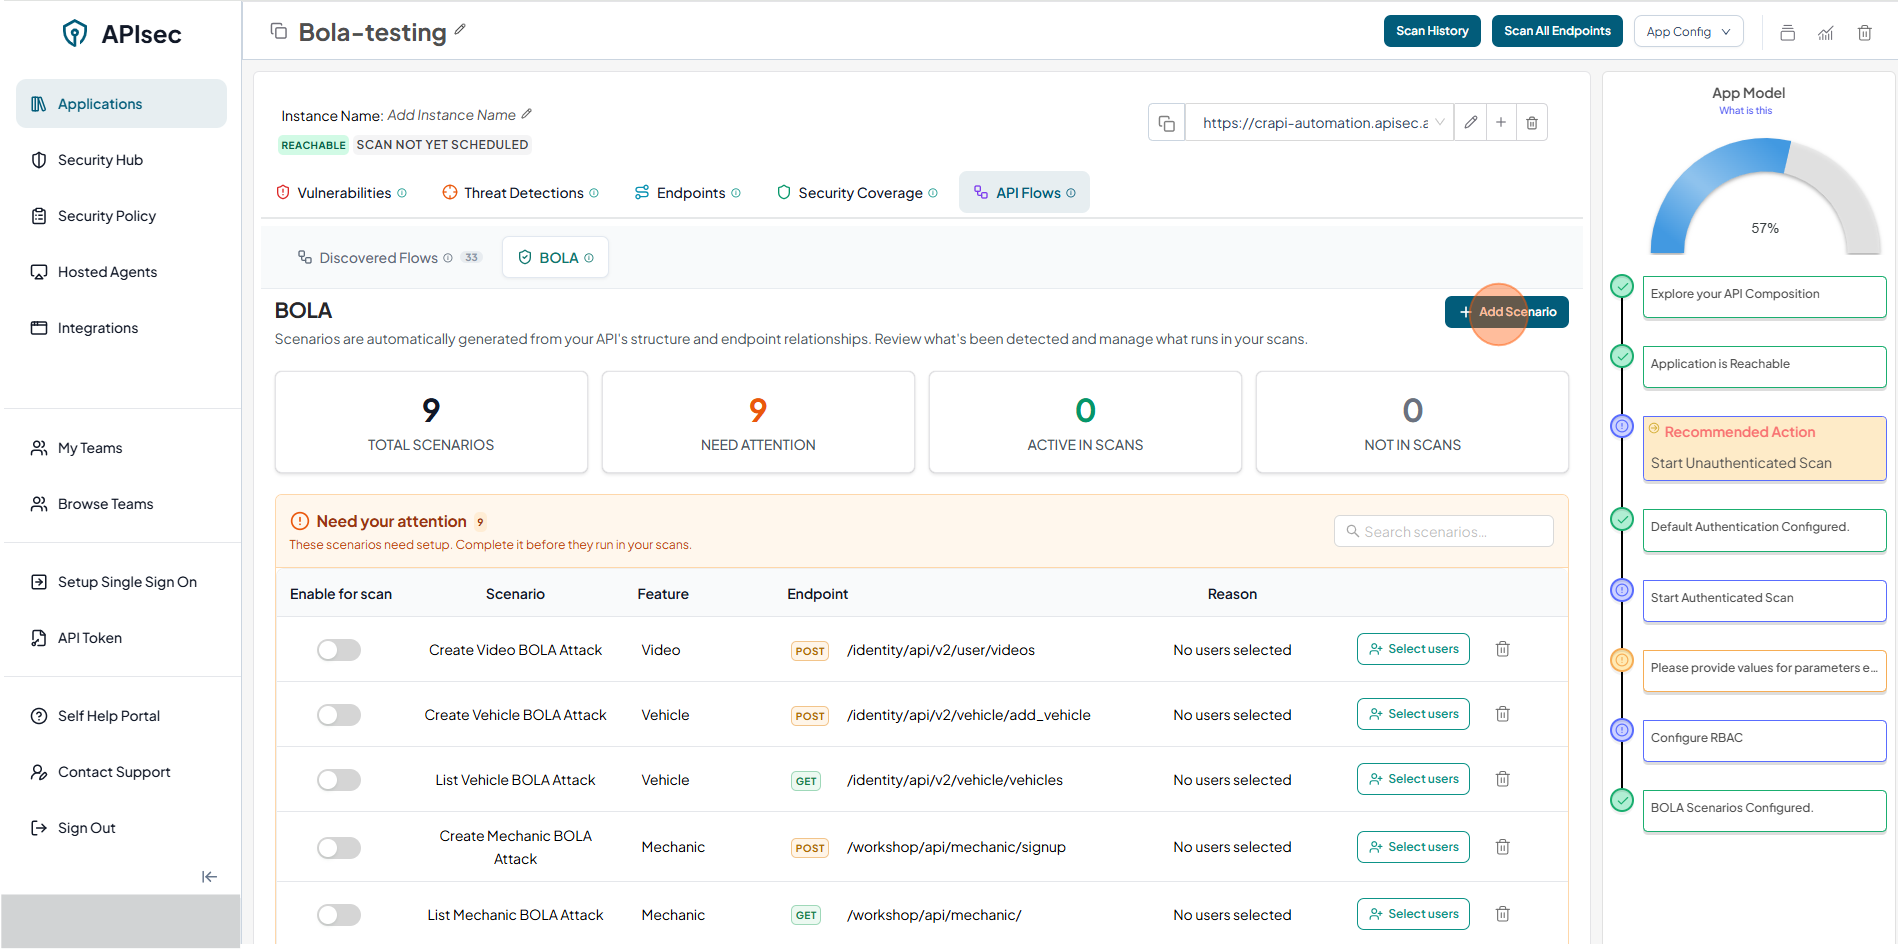
Task: Delete the Create Video BOLA Attack scenario
Action: coord(1502,649)
